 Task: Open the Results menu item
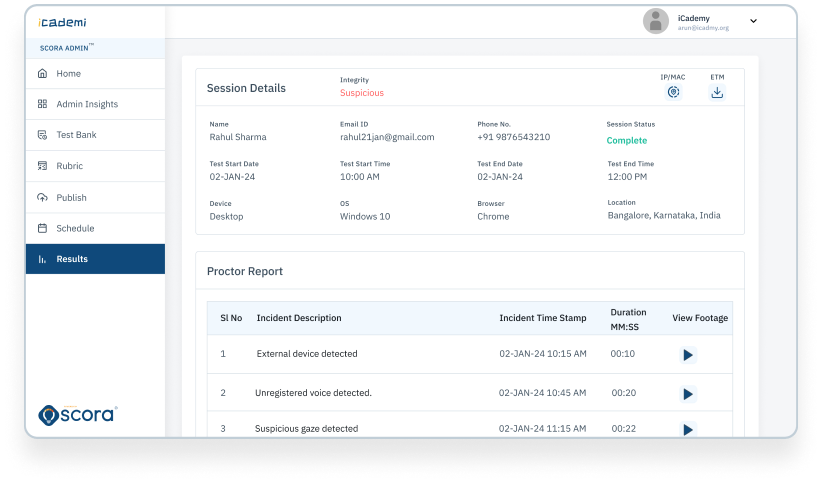click(x=72, y=259)
